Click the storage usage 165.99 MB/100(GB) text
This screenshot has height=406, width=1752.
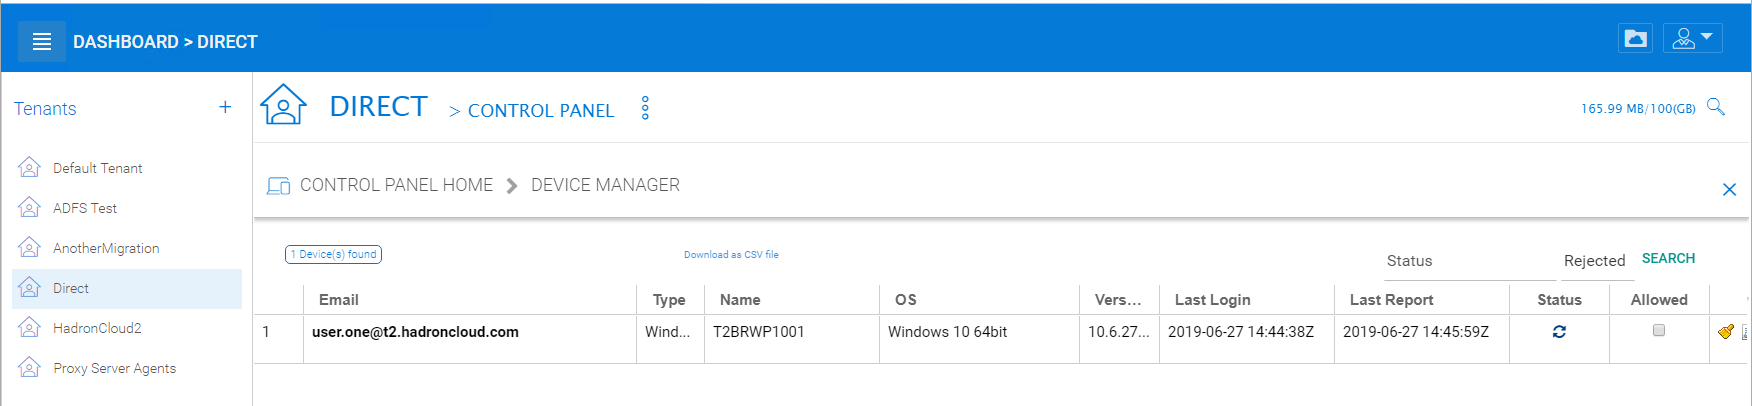coord(1638,109)
